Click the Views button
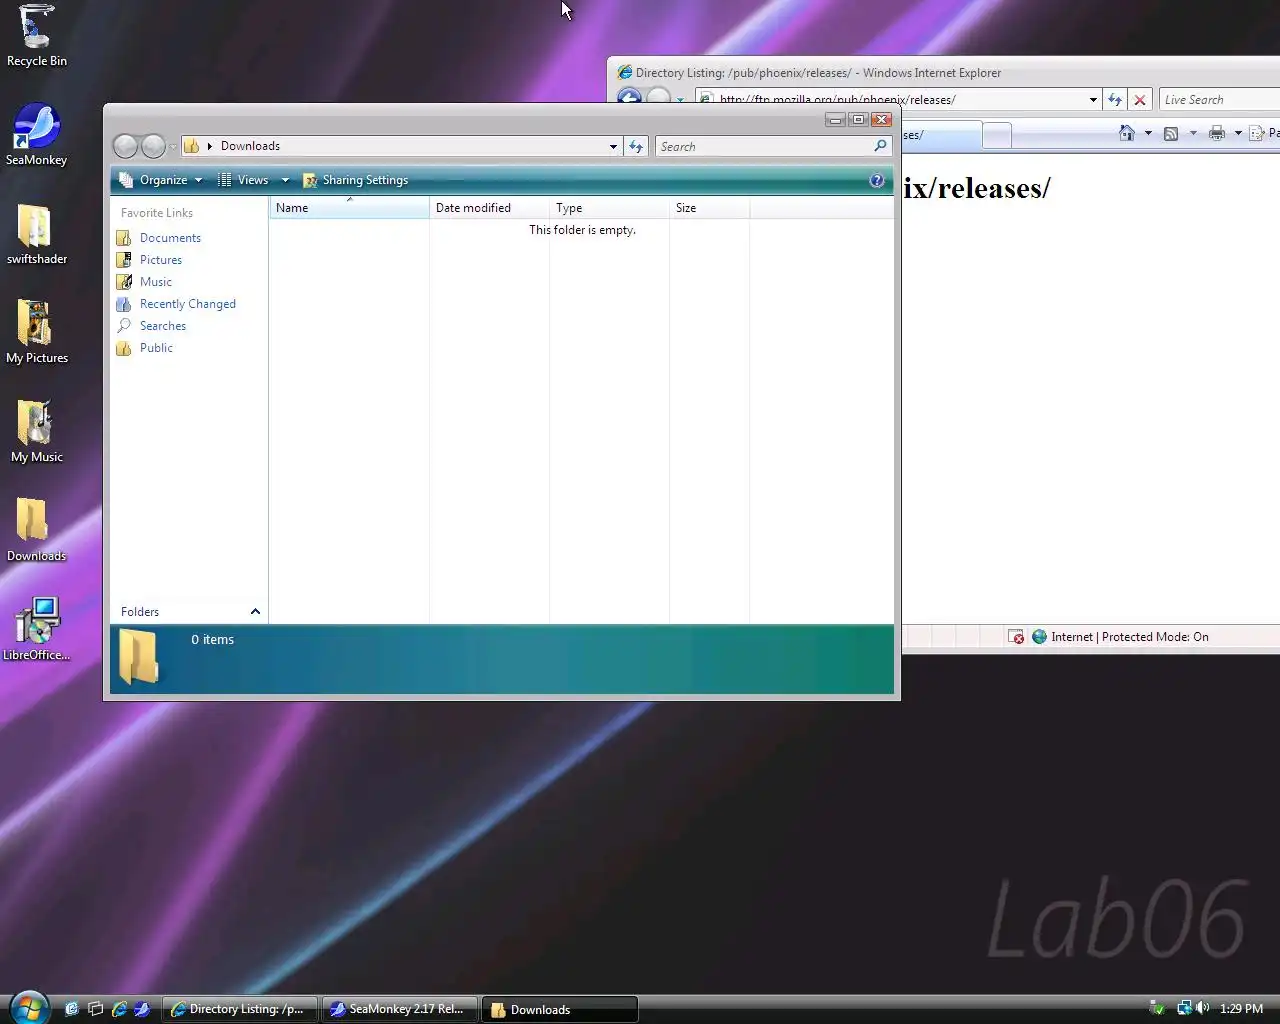Image resolution: width=1280 pixels, height=1024 pixels. (x=243, y=180)
